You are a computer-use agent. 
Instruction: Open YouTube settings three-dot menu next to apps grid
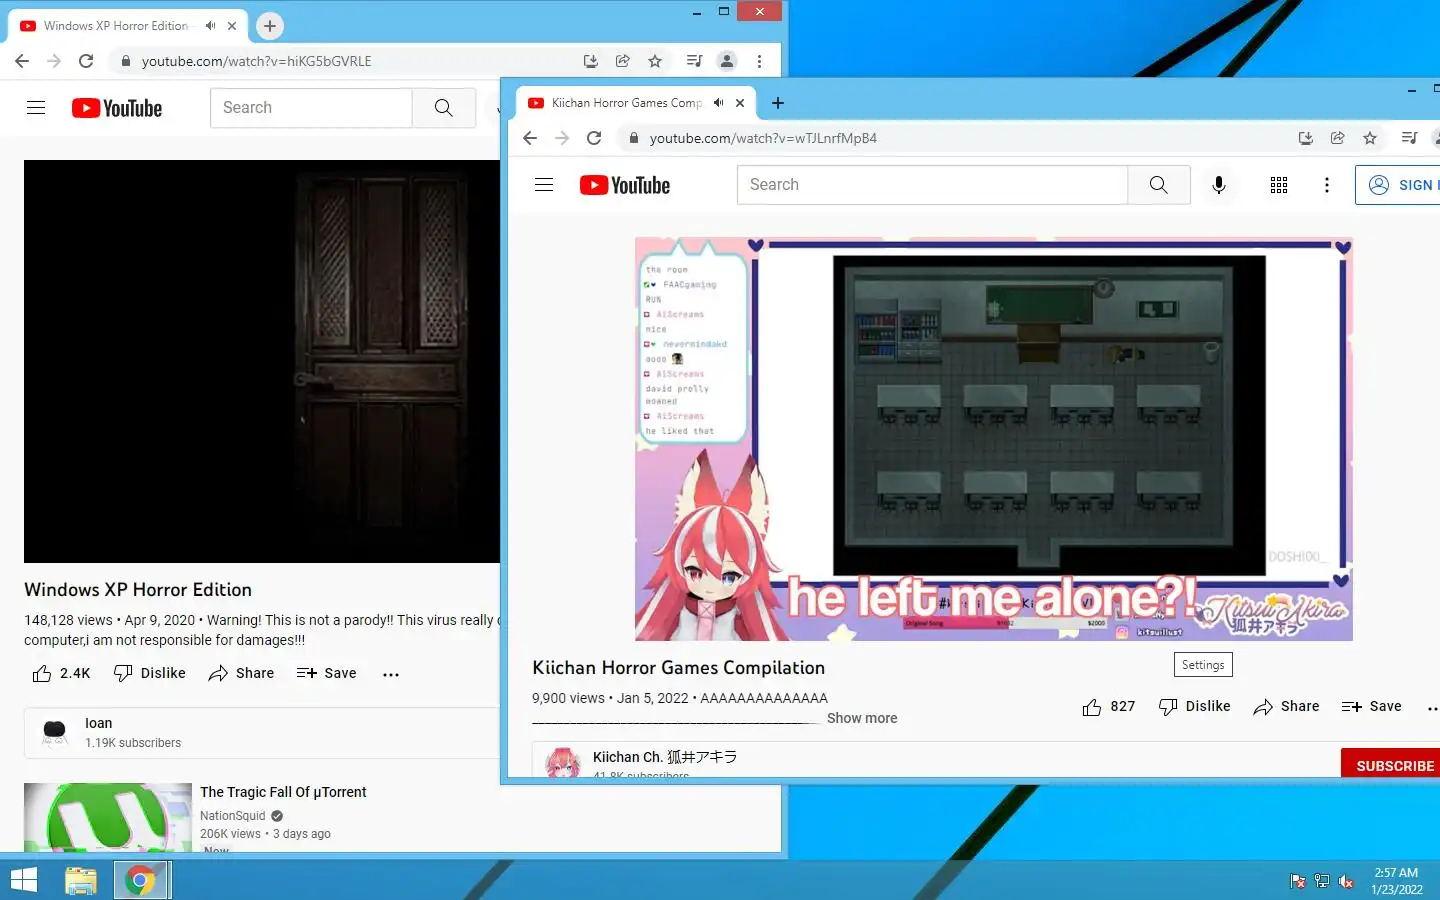tap(1327, 185)
